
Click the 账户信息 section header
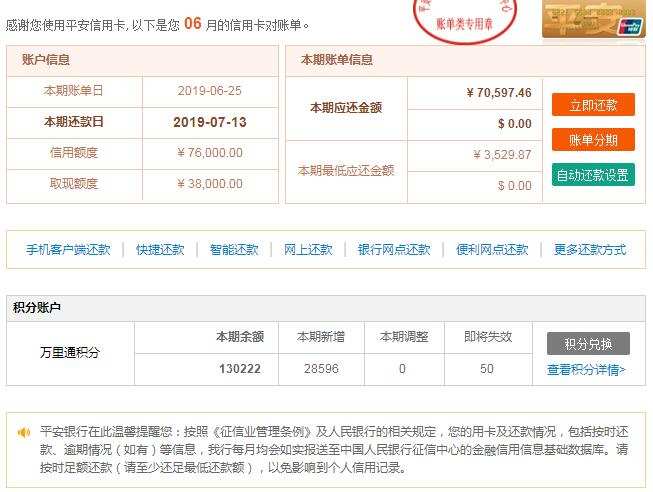coord(46,60)
